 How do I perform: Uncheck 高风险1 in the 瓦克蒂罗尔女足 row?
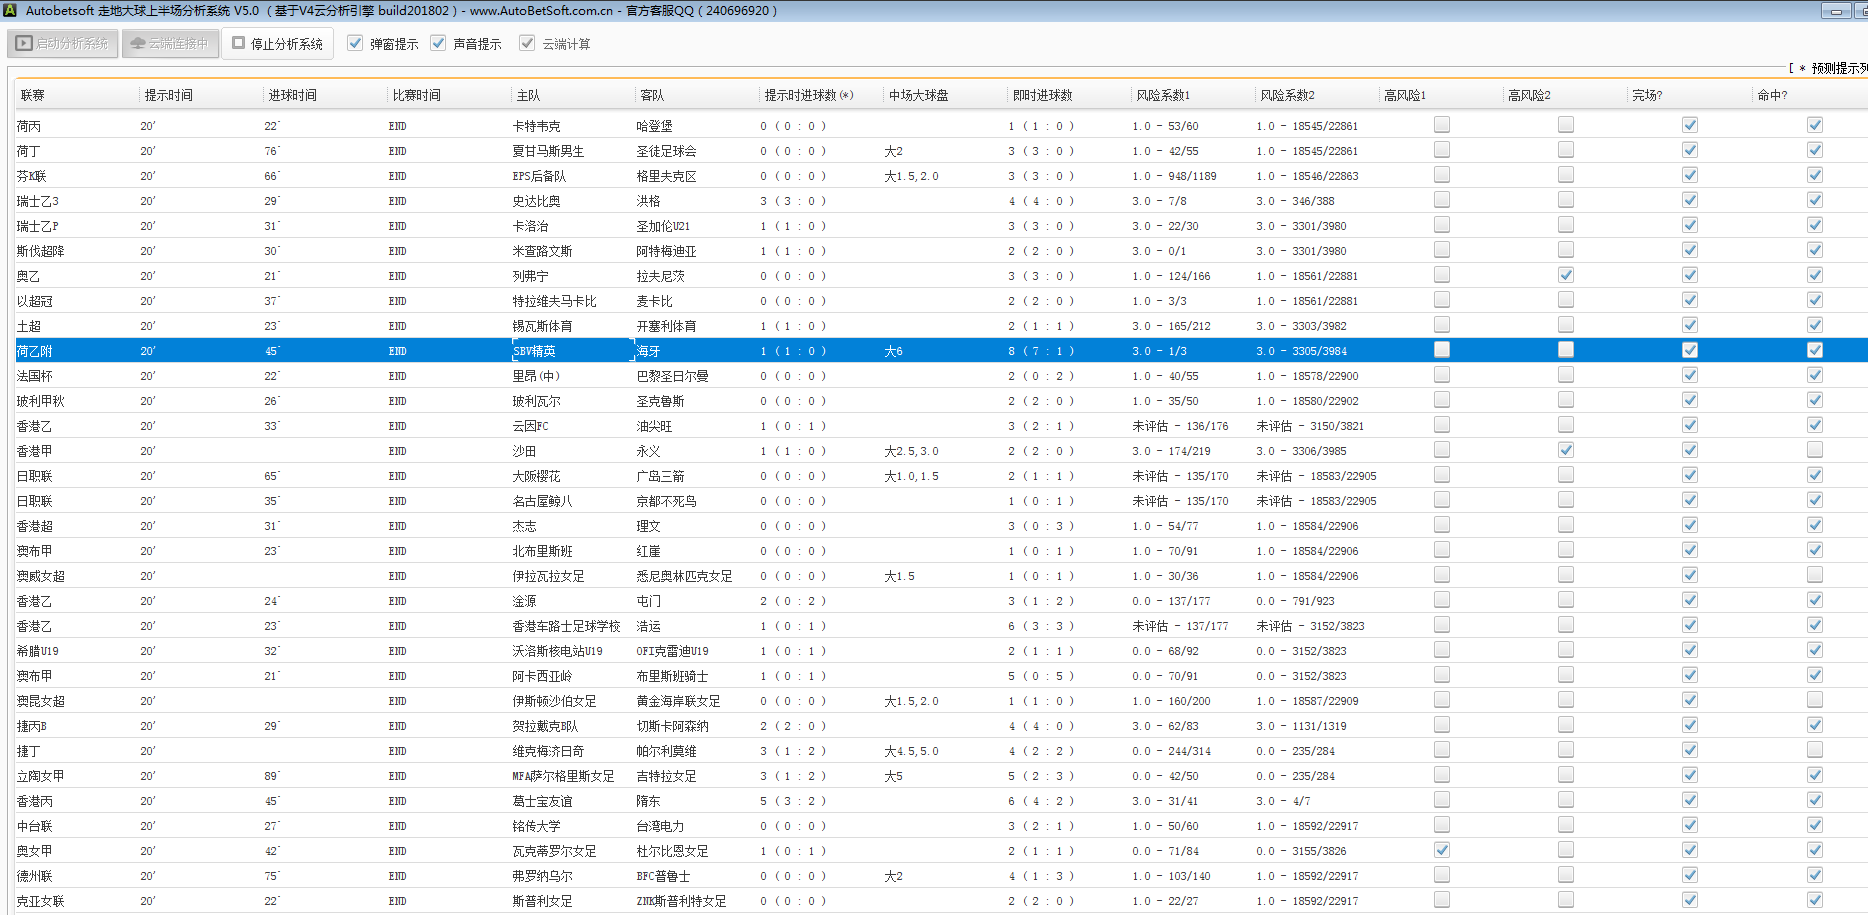click(1441, 850)
